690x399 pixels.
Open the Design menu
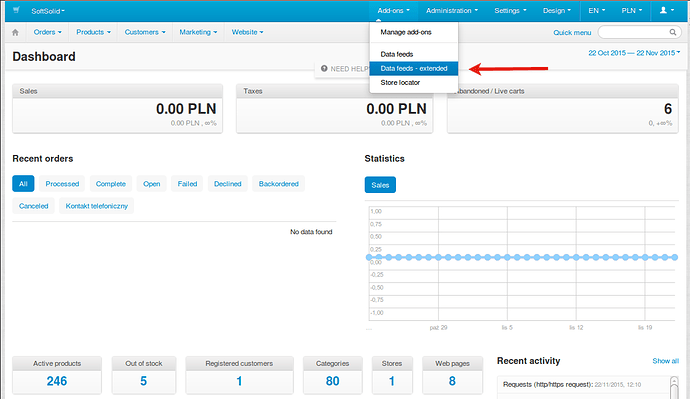click(x=557, y=11)
